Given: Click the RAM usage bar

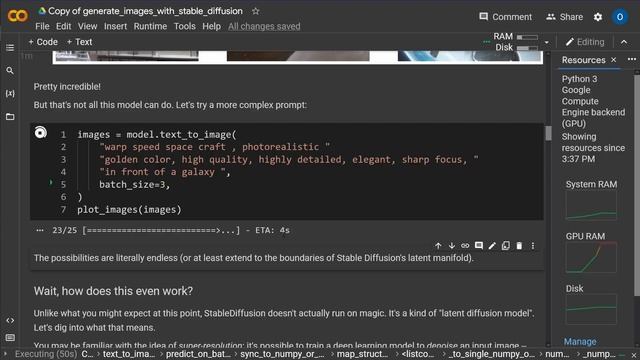Looking at the screenshot, I should click(527, 37).
